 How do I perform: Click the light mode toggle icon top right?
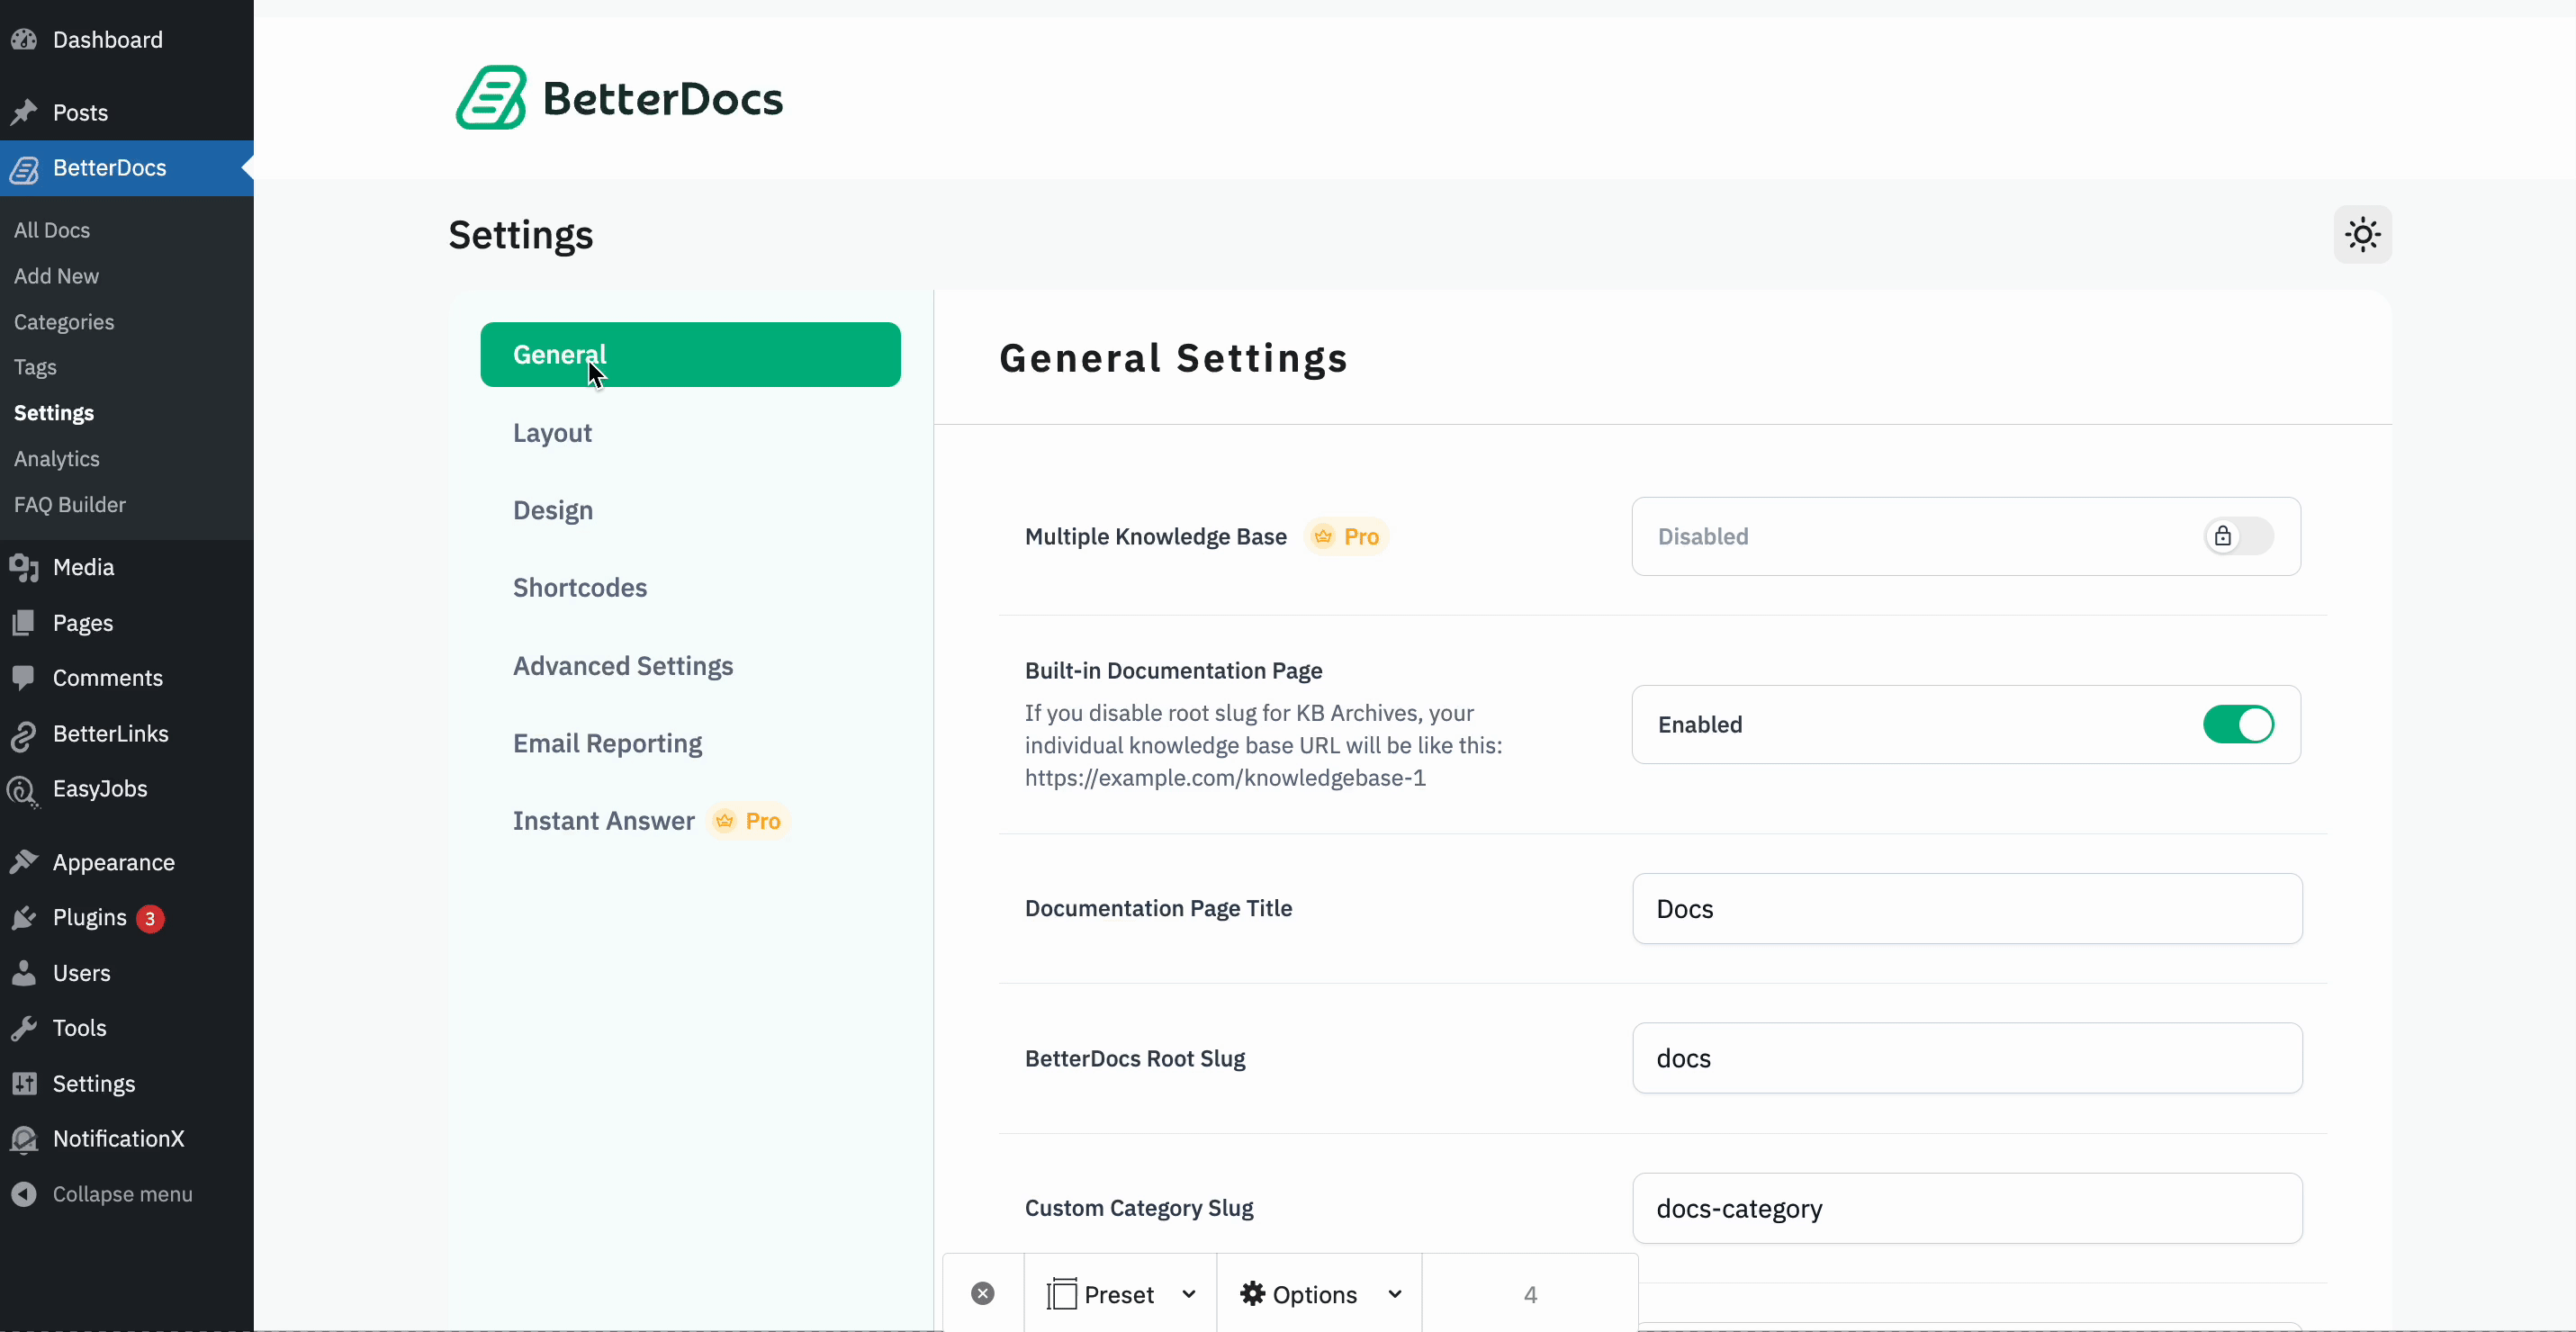pyautogui.click(x=2360, y=233)
